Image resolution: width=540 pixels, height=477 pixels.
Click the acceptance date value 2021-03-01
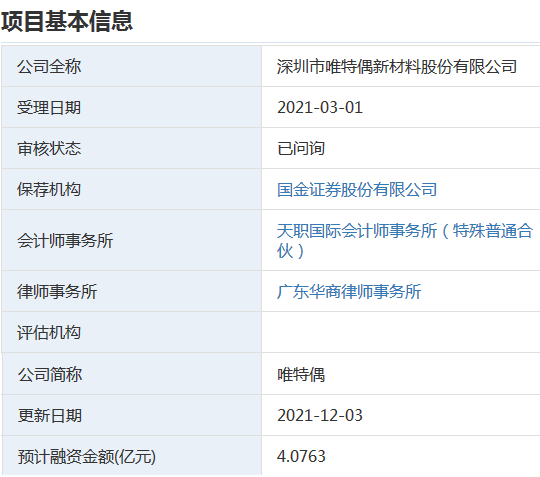point(320,107)
